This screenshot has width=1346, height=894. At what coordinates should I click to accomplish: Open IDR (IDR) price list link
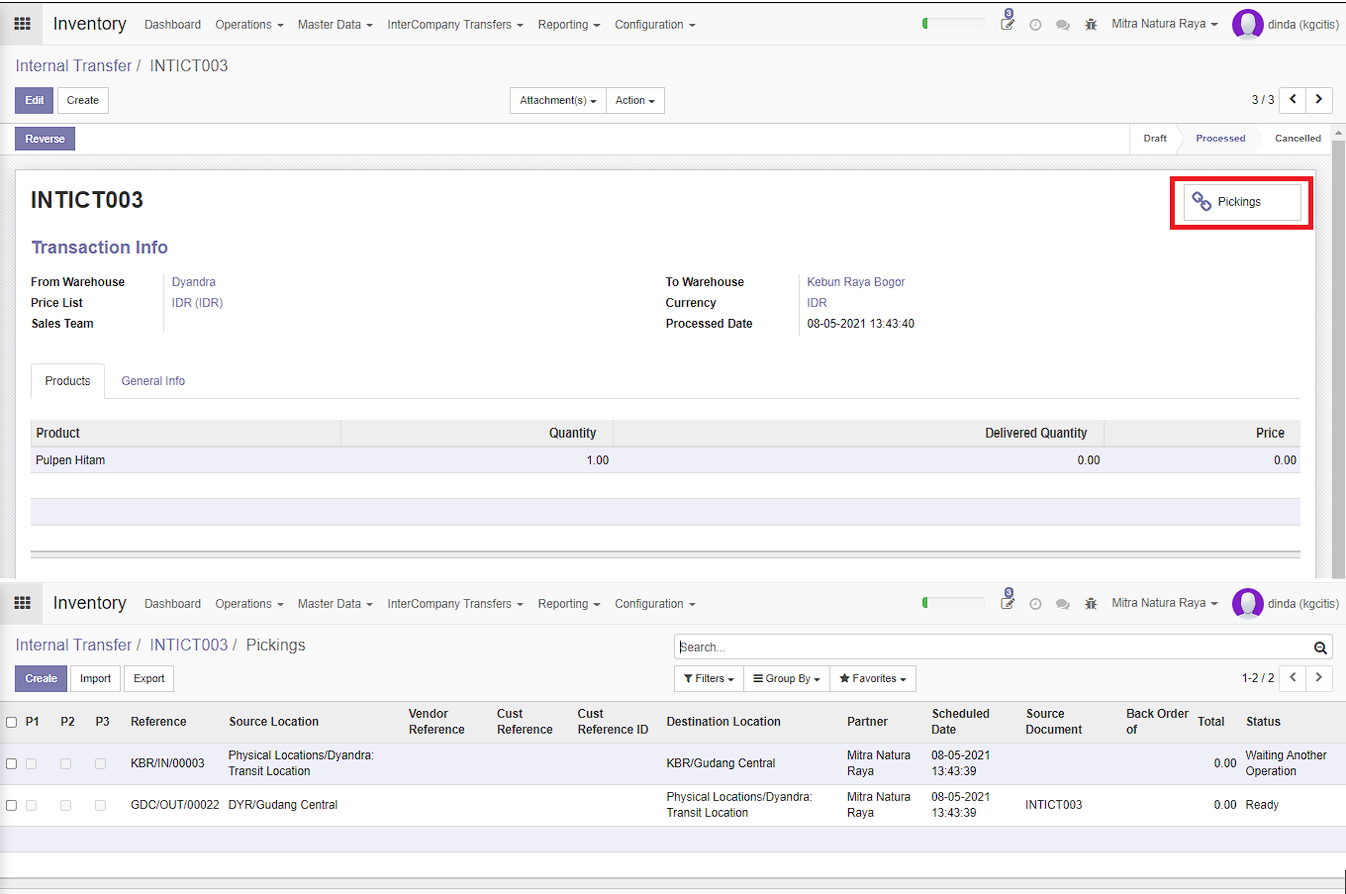coord(197,303)
